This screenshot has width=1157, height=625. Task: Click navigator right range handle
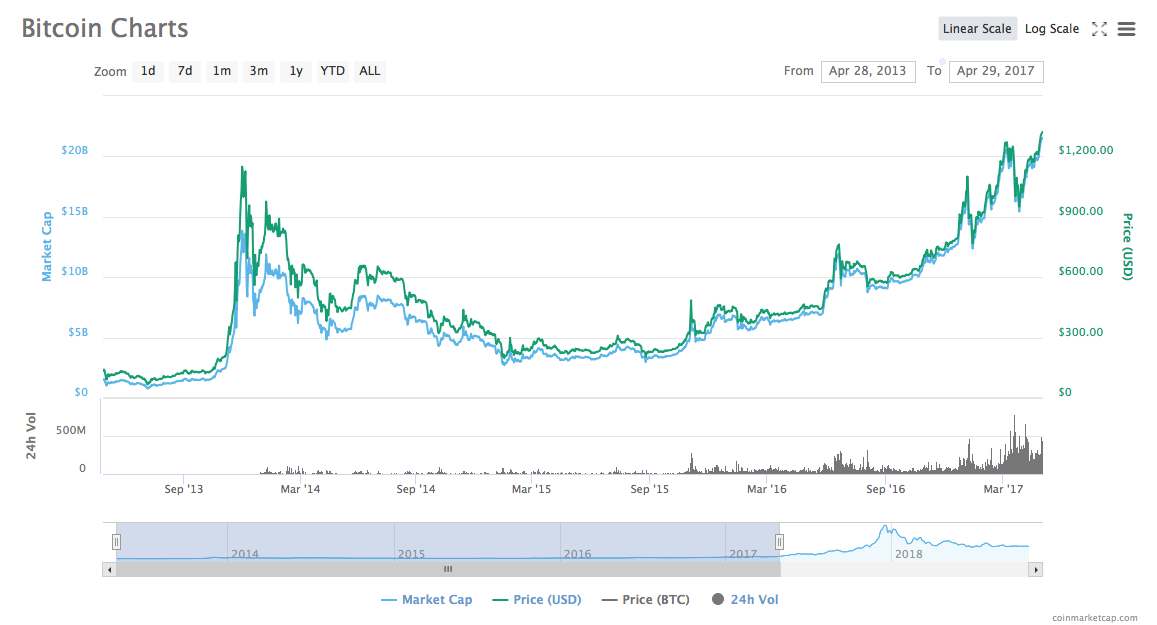click(x=779, y=541)
